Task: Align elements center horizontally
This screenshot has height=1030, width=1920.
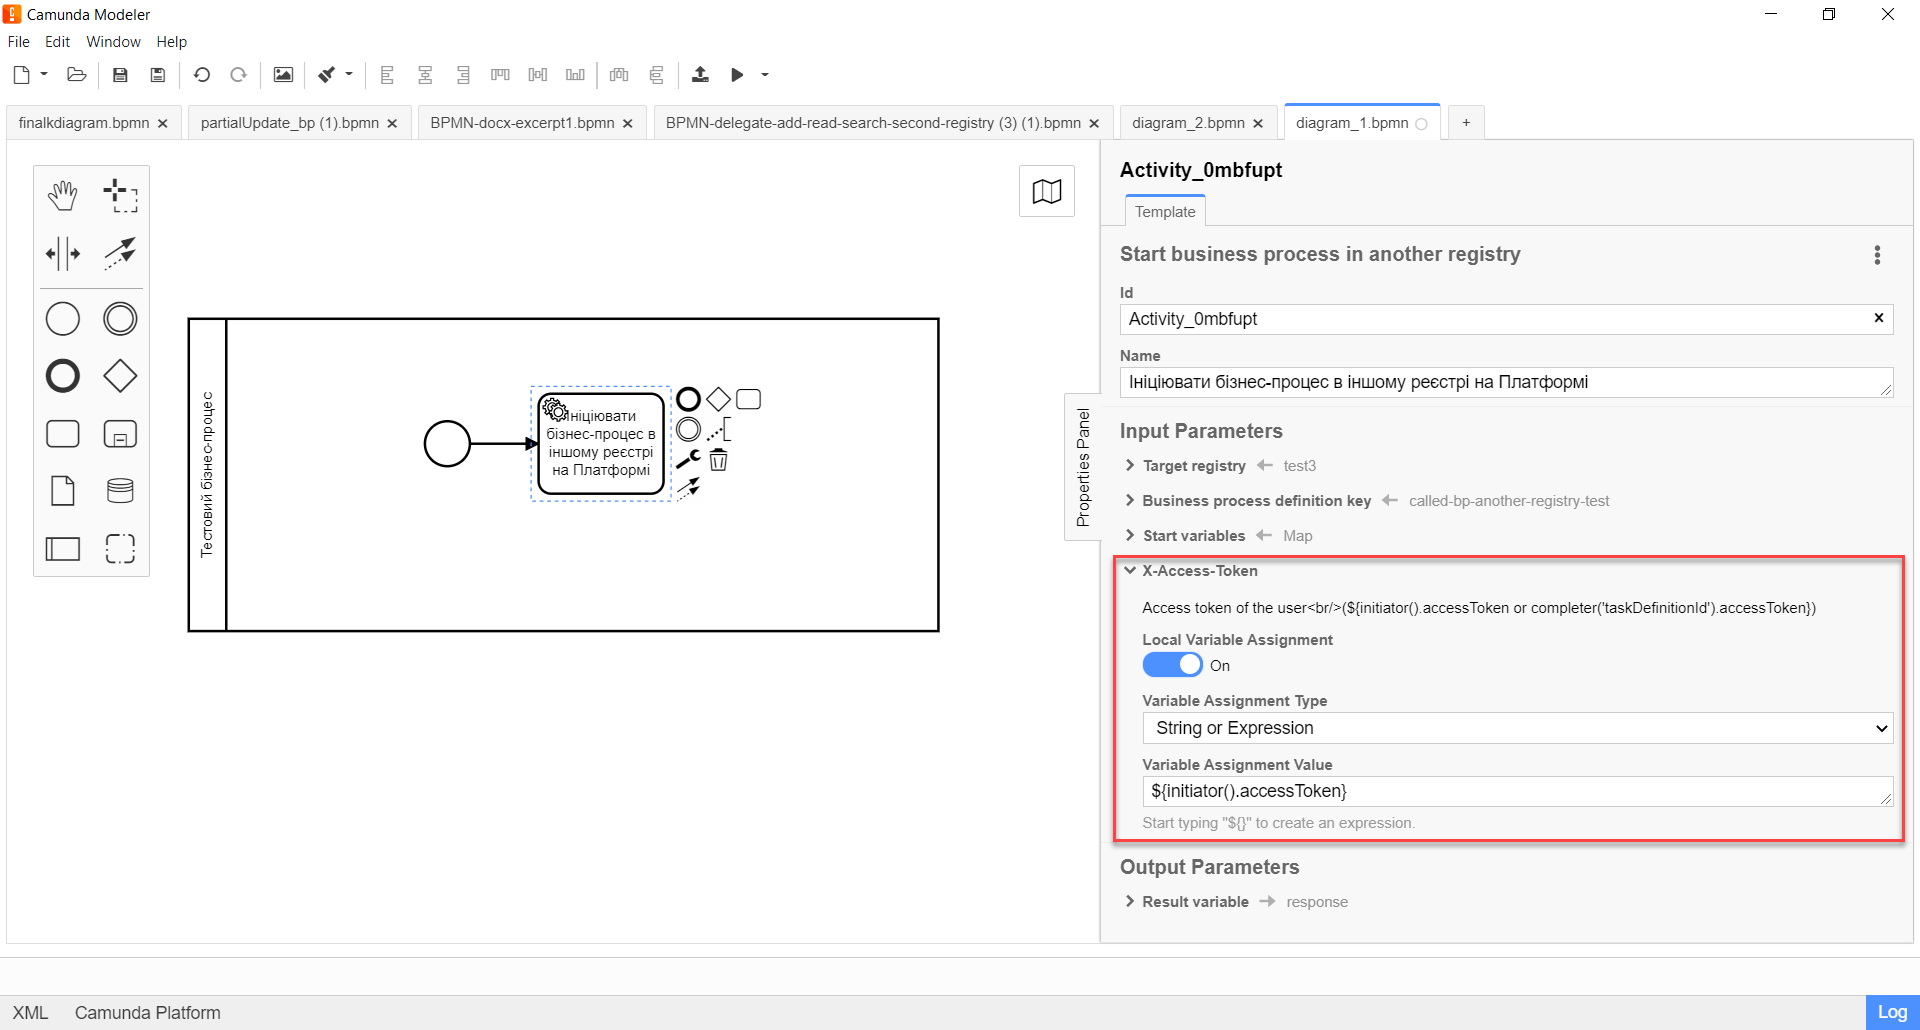Action: click(x=425, y=75)
